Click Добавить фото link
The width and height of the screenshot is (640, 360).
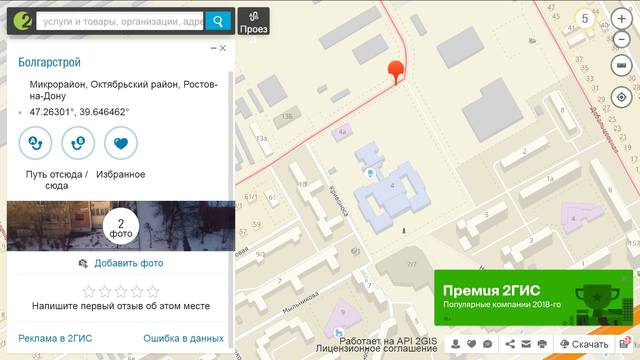129,263
